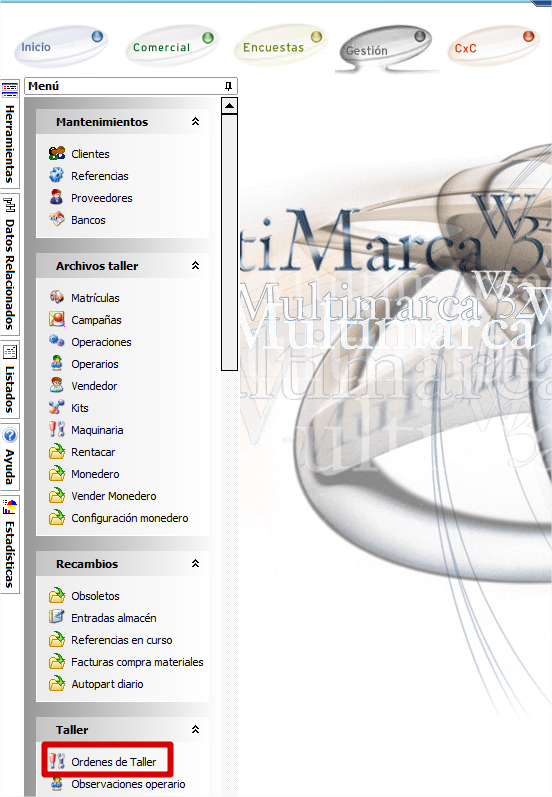
Task: Switch to the Herramientas side tab
Action: pyautogui.click(x=10, y=133)
